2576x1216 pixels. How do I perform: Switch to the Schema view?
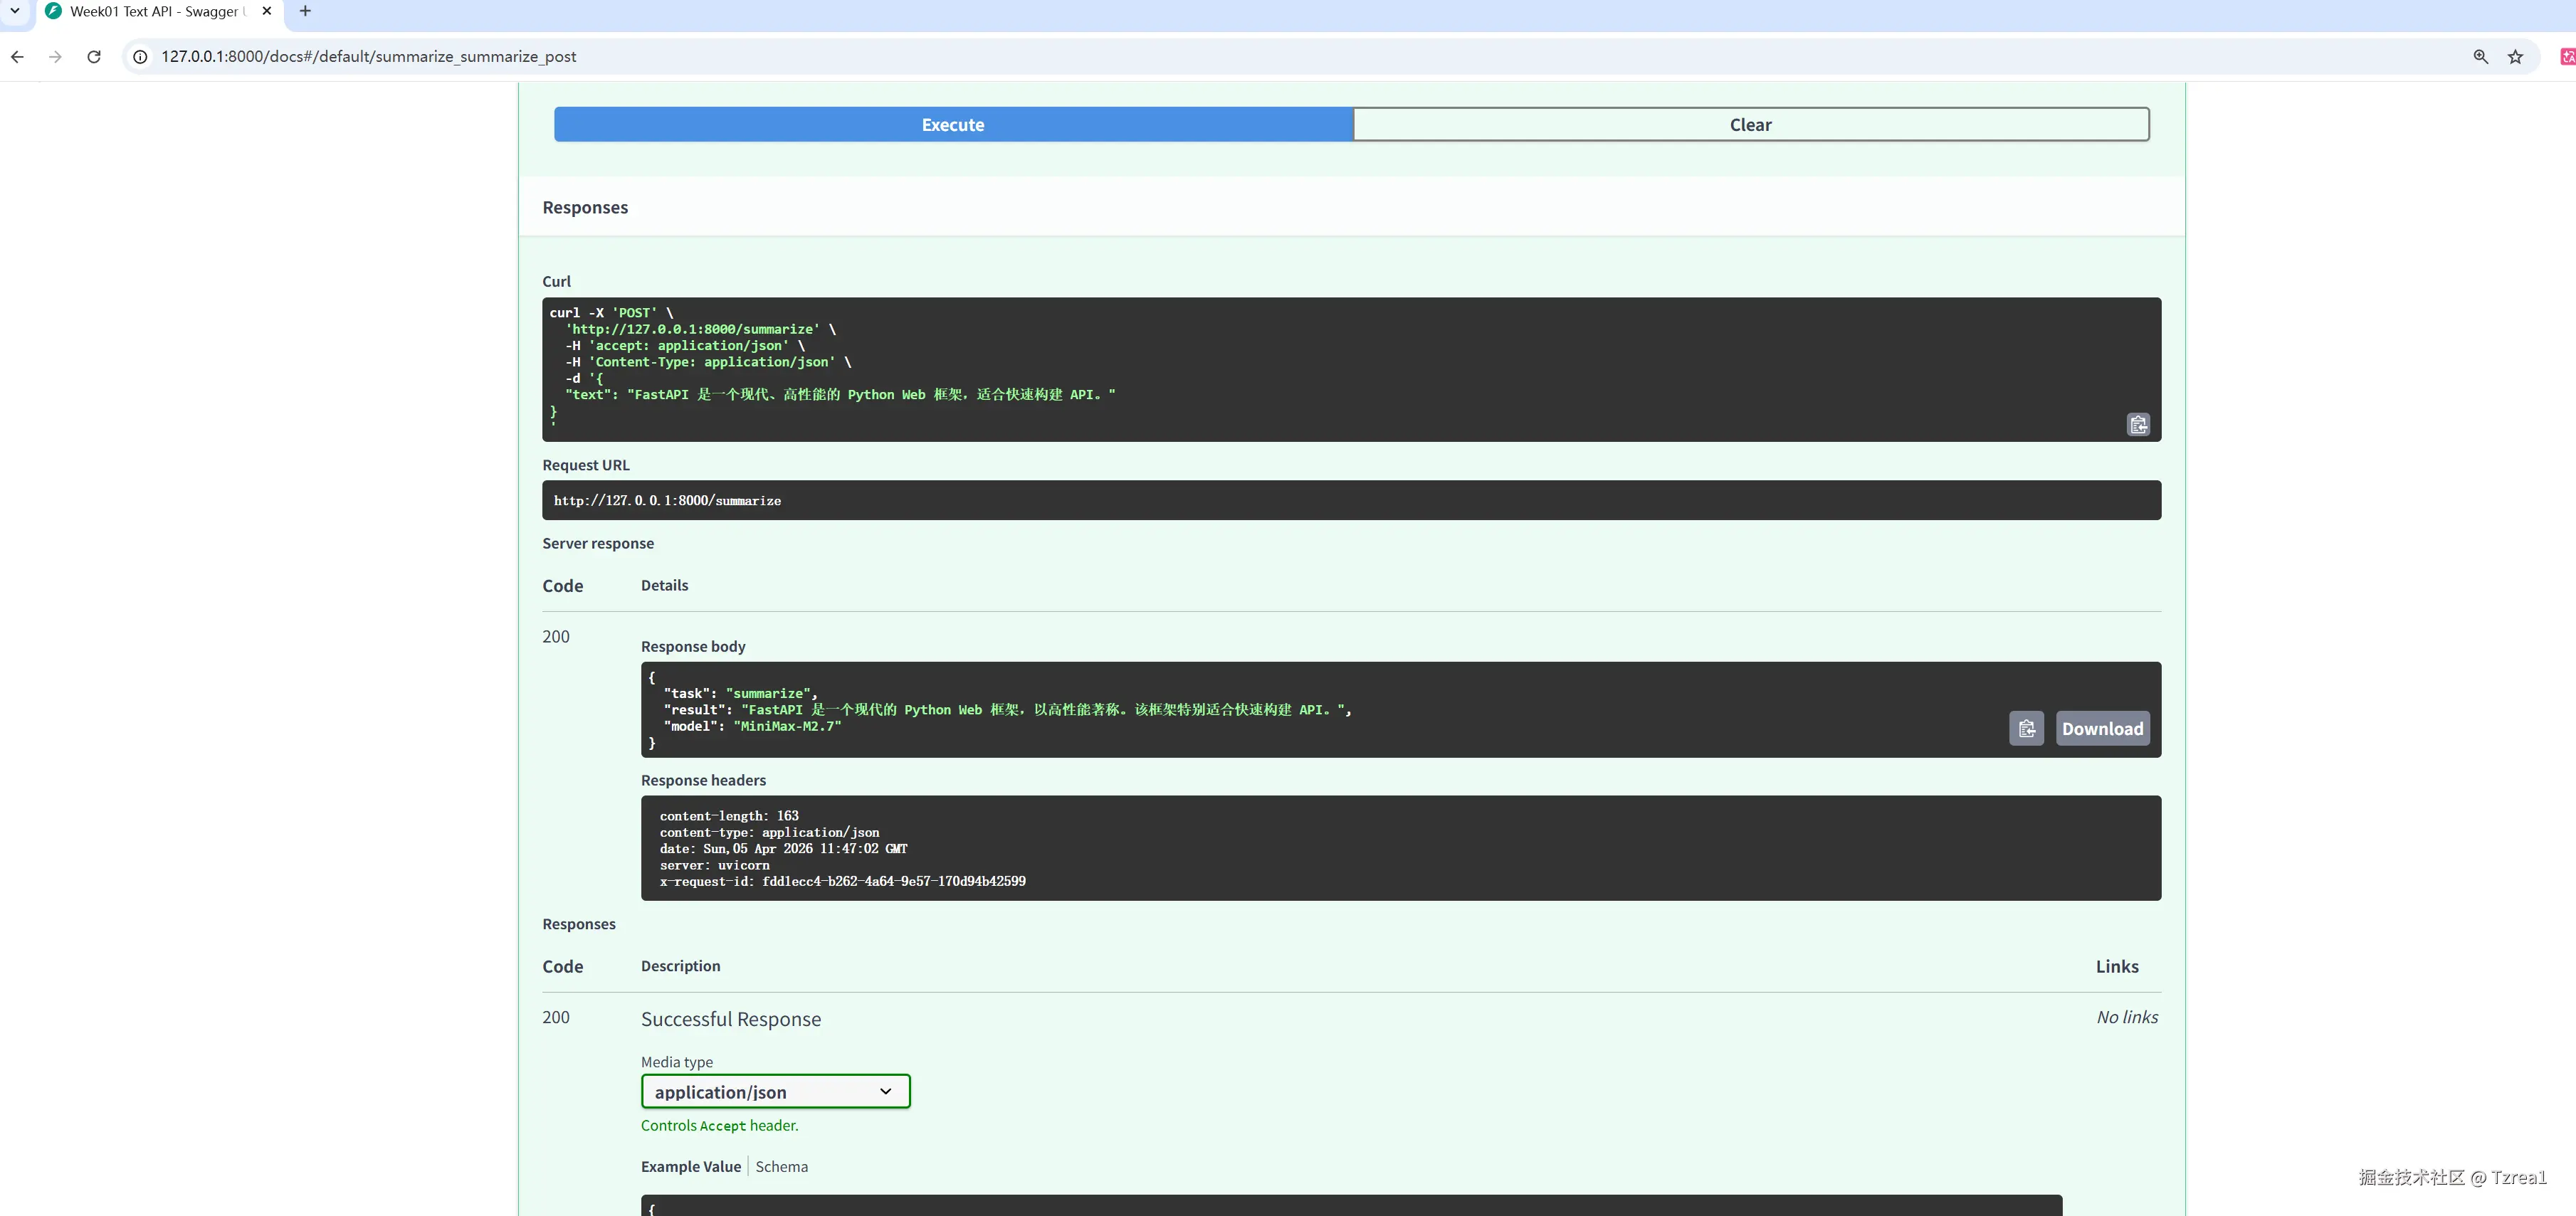[x=781, y=1166]
